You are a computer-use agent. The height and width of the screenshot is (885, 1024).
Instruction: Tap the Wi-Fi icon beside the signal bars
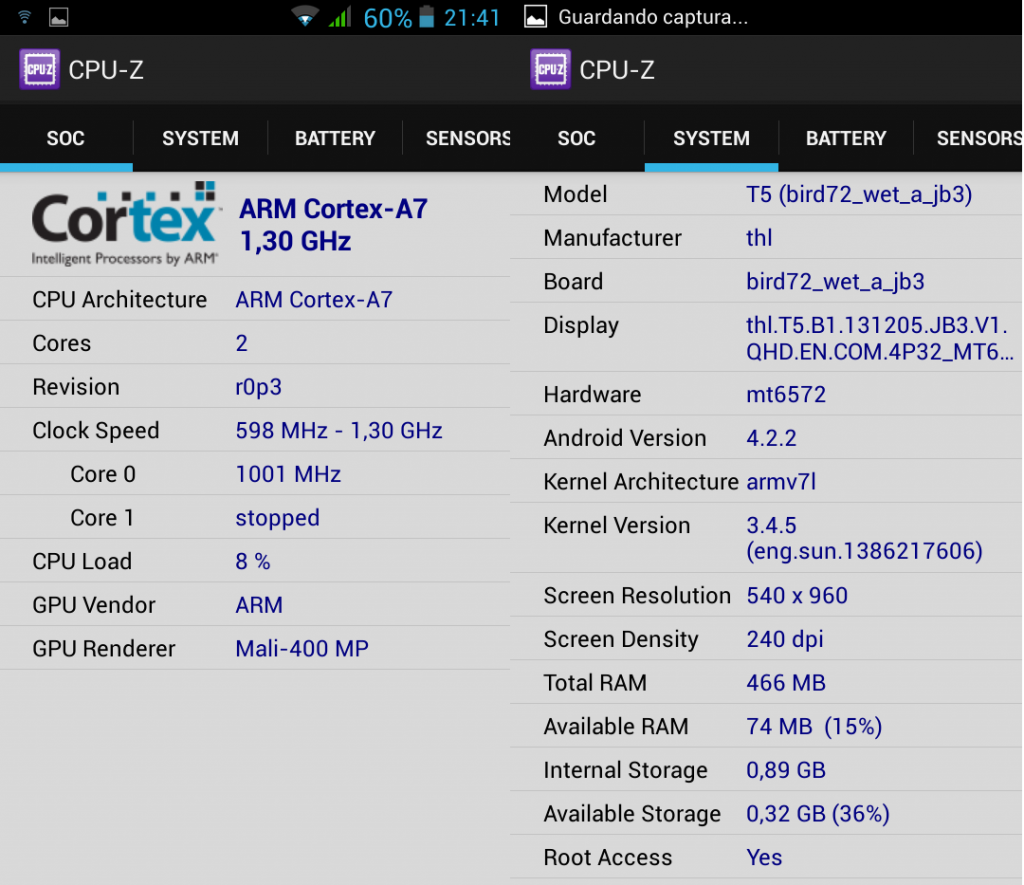pos(305,17)
